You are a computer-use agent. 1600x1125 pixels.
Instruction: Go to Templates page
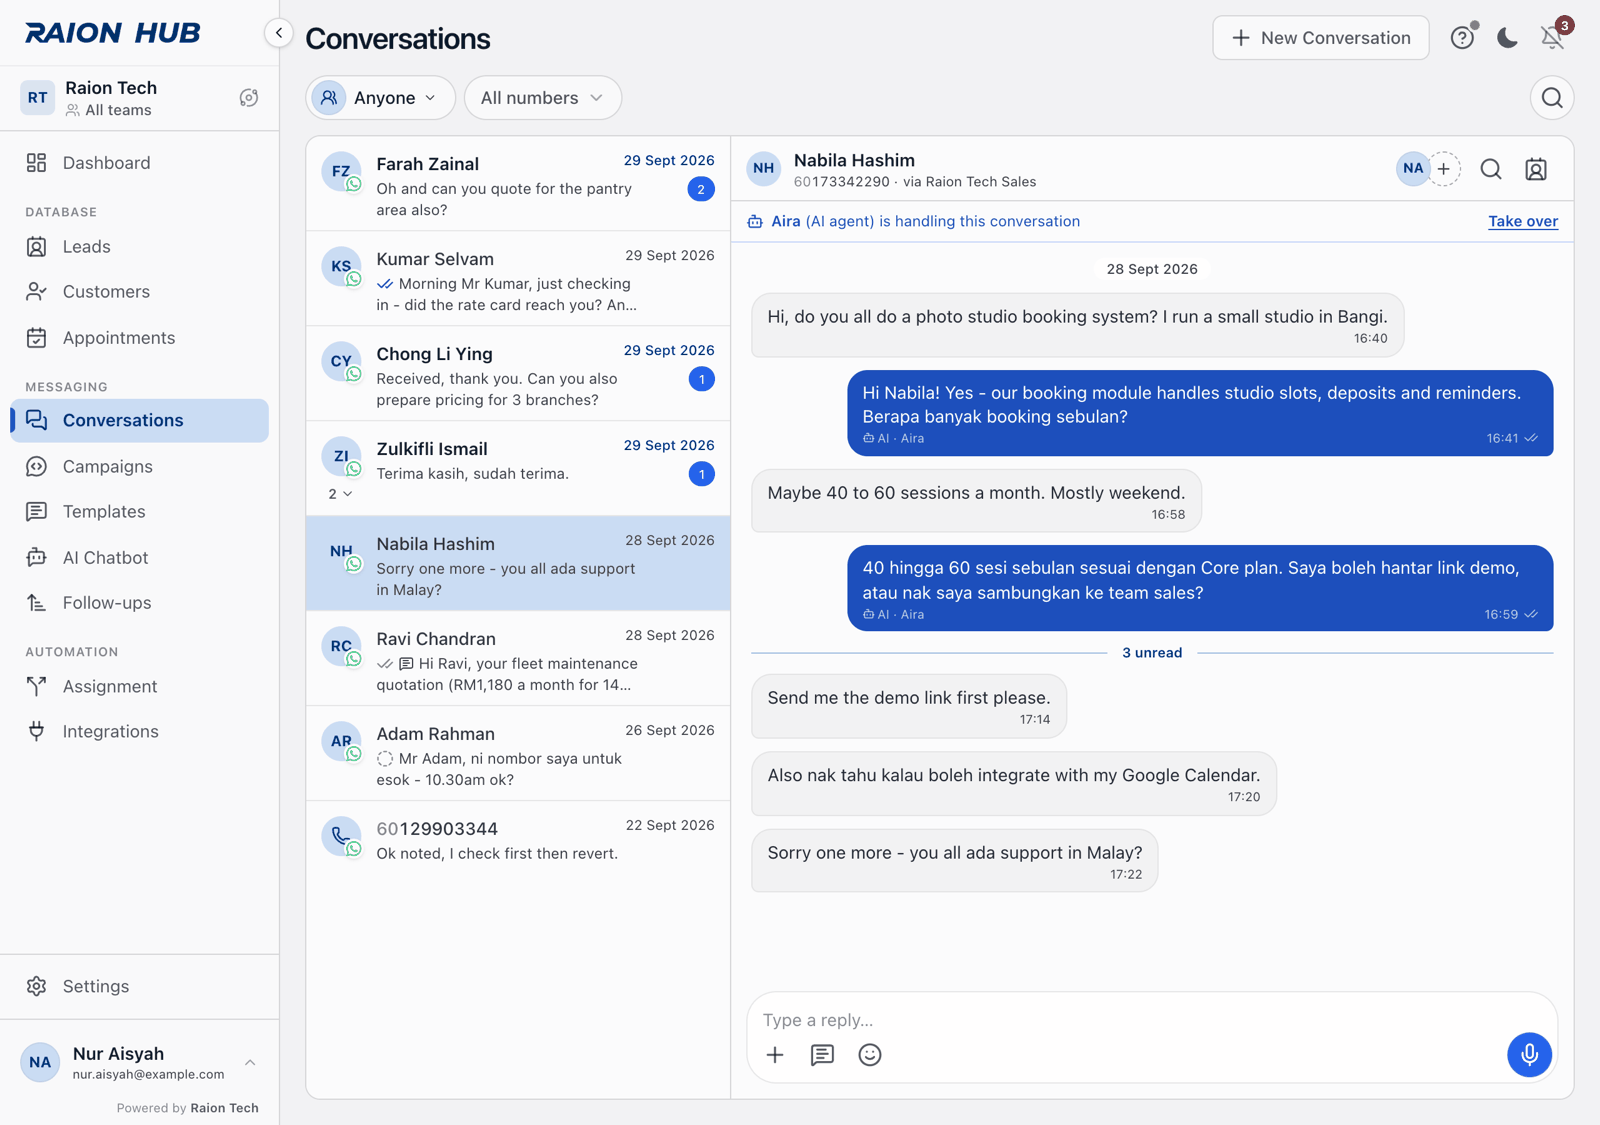pos(140,512)
